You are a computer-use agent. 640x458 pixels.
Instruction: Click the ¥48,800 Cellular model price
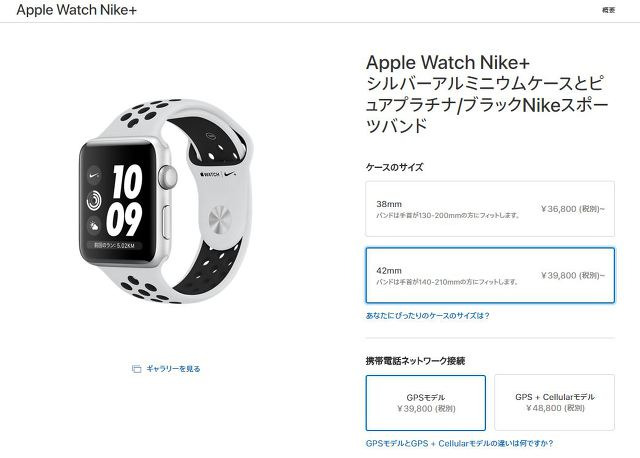[555, 408]
